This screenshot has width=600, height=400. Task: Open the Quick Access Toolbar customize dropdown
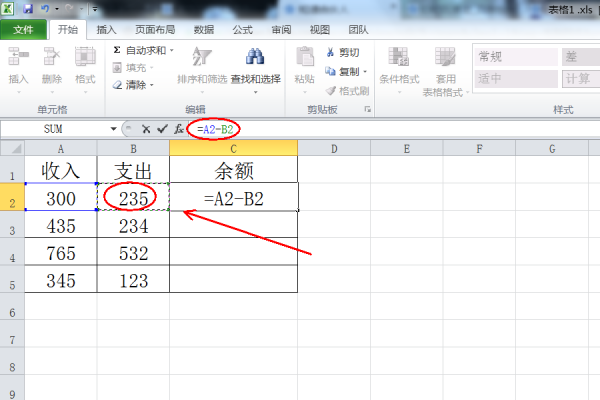click(95, 9)
